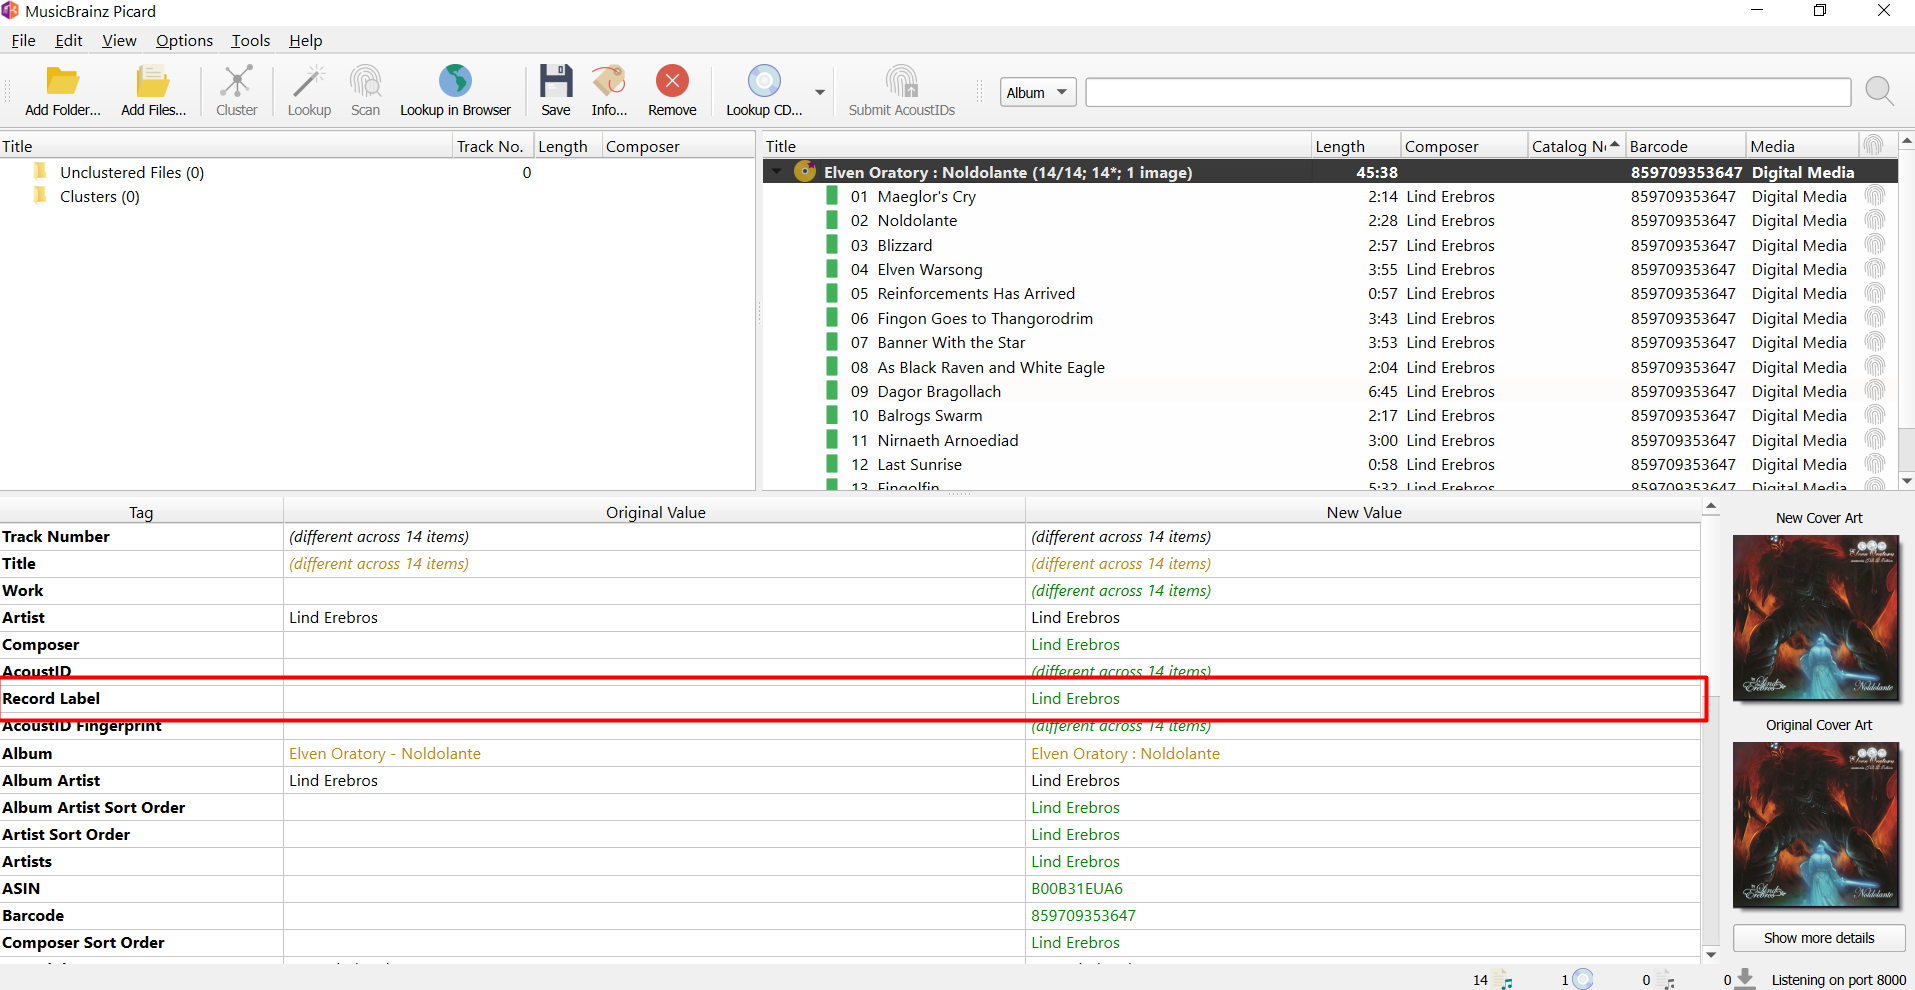The width and height of the screenshot is (1915, 990).
Task: Click green status square for Noldolante track
Action: (x=832, y=220)
